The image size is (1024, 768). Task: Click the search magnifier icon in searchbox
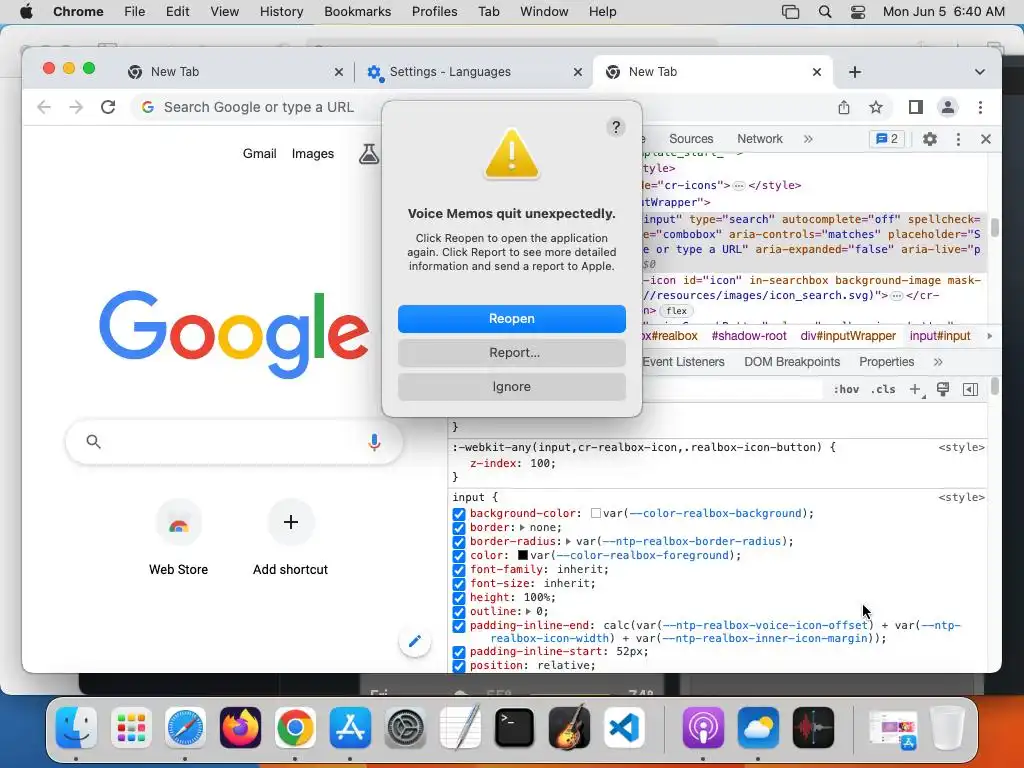pos(93,441)
